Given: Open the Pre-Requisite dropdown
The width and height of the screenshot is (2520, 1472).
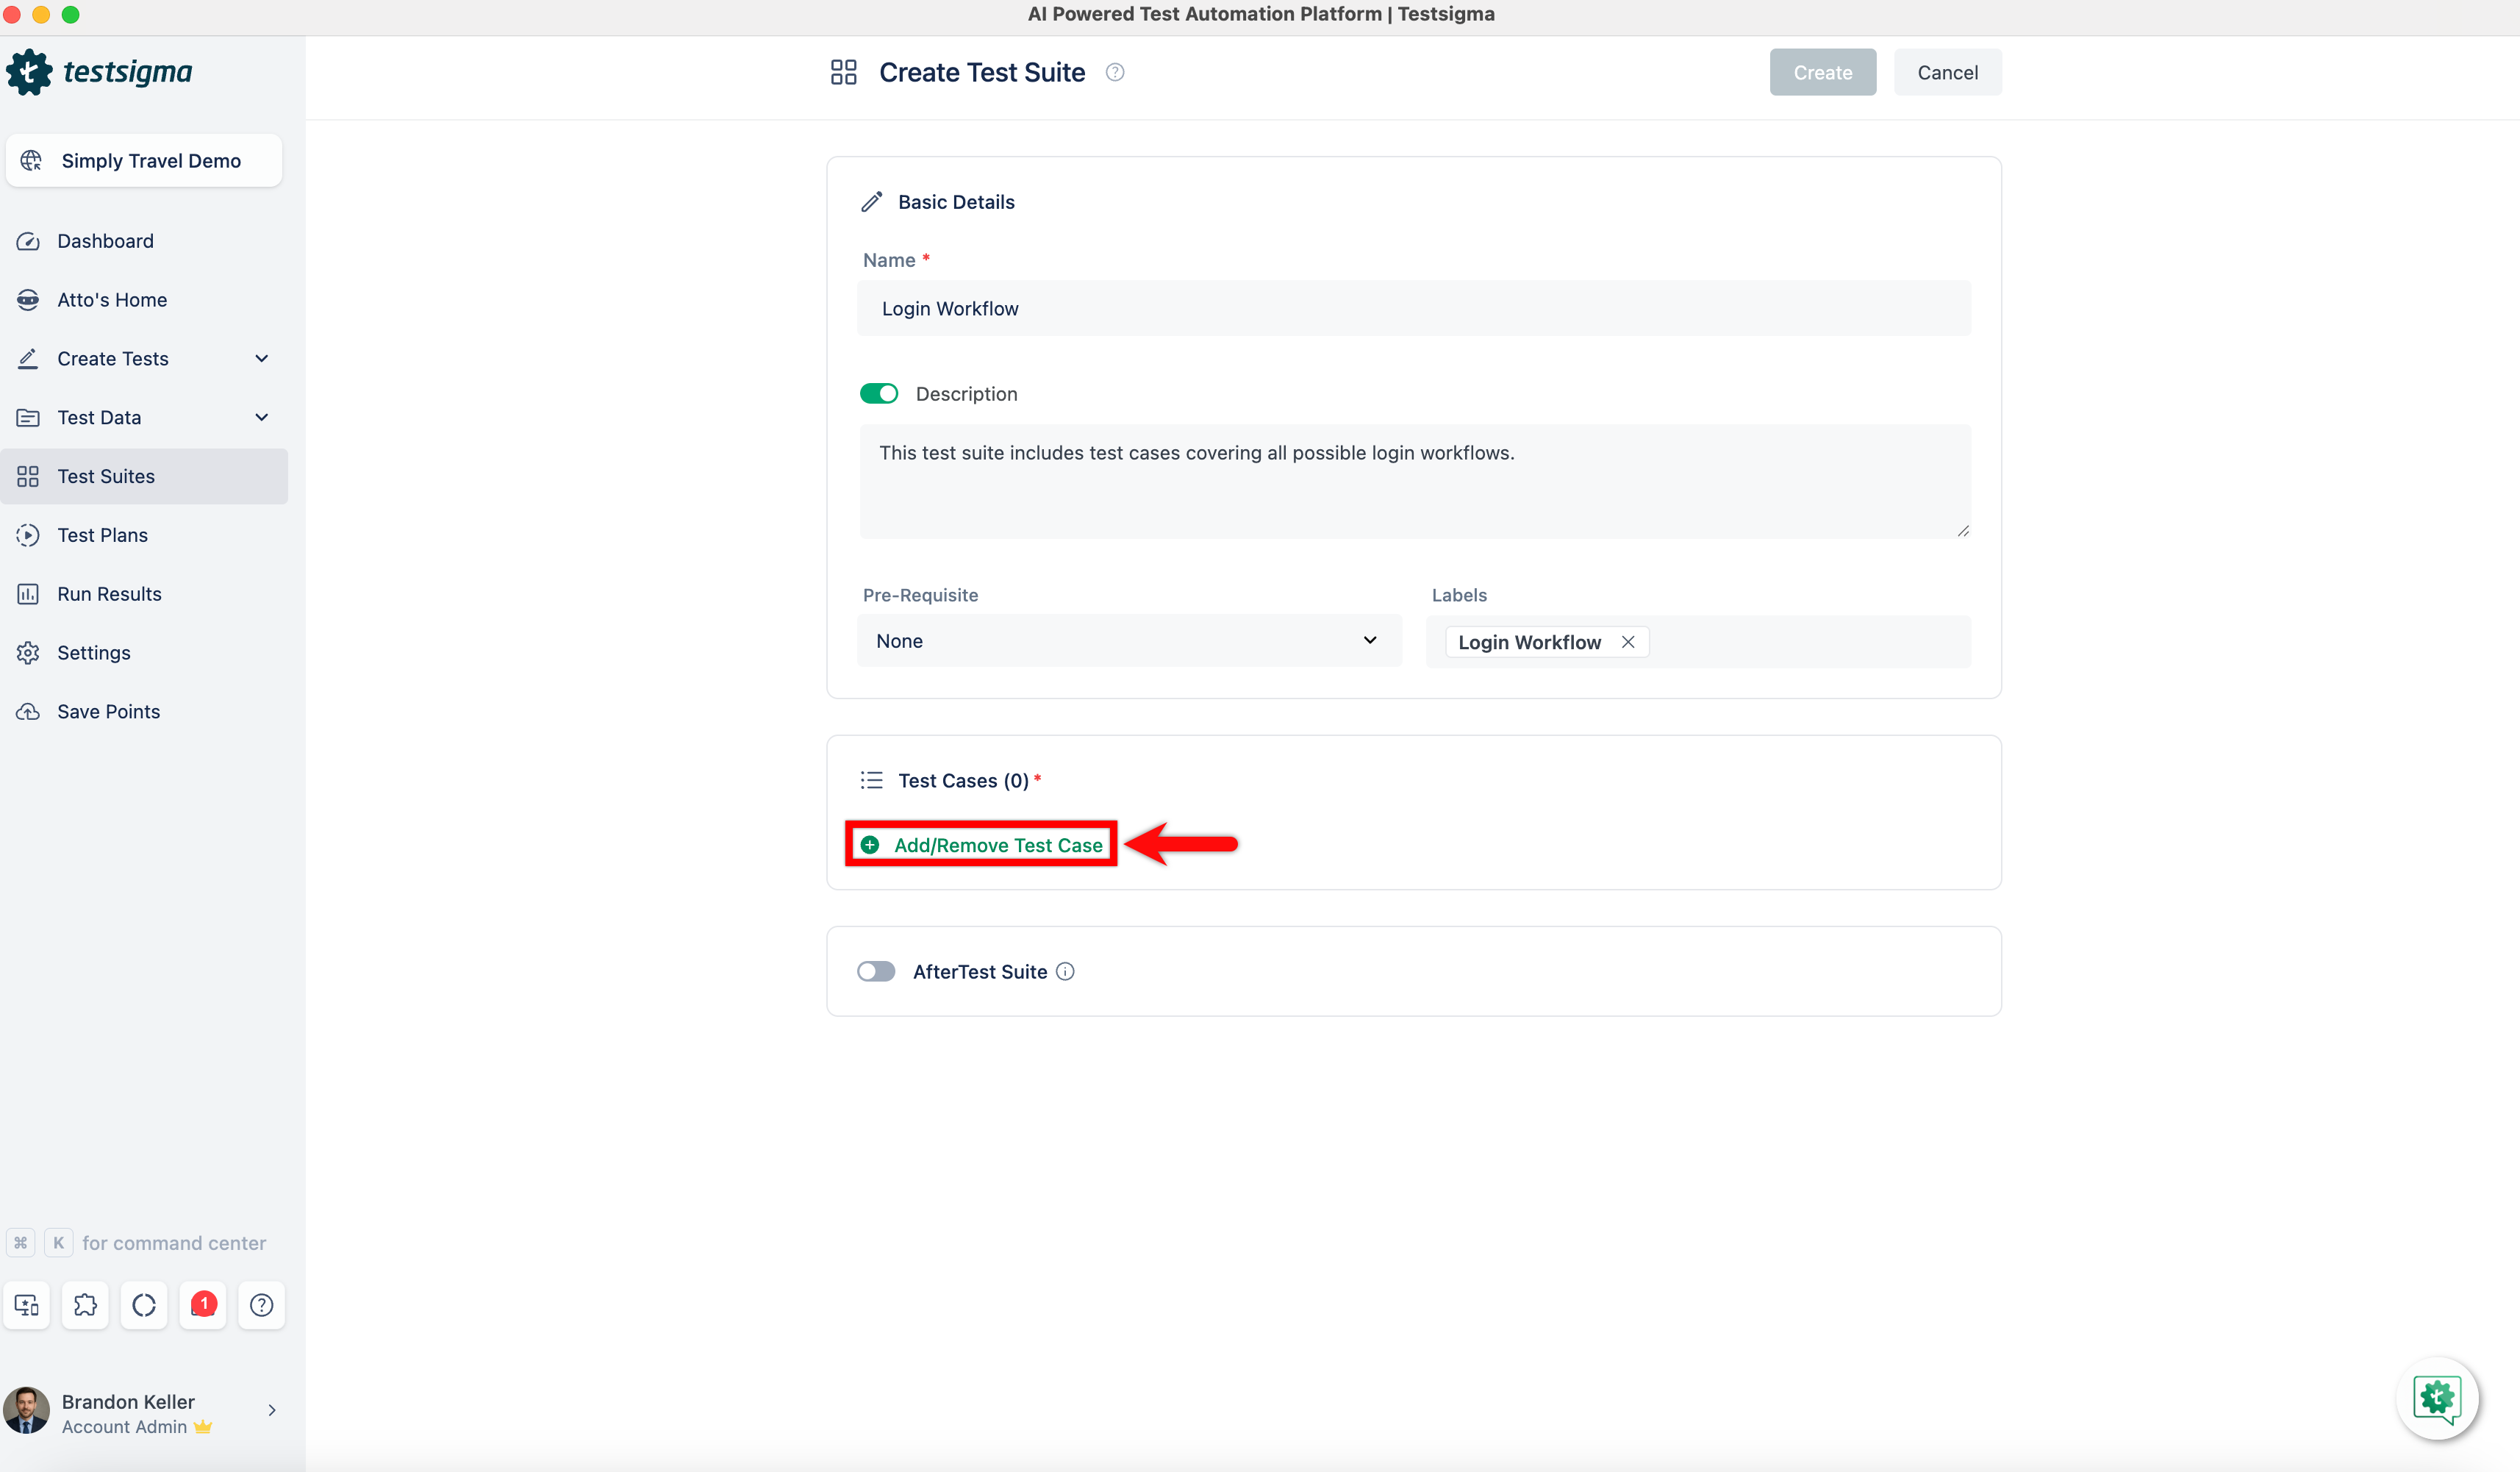Looking at the screenshot, I should pos(1128,640).
